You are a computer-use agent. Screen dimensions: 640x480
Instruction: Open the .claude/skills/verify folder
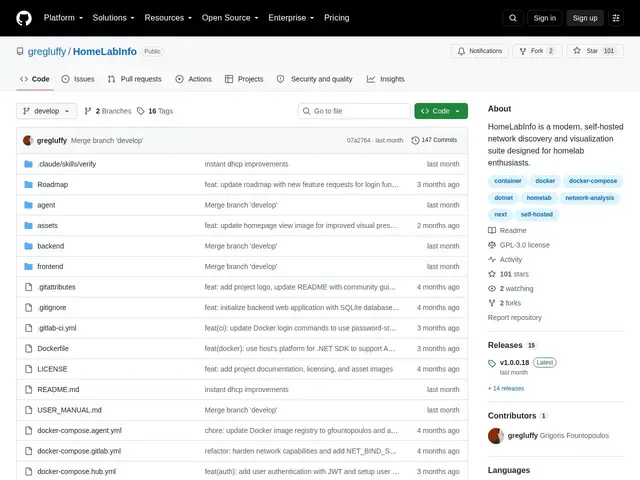(67, 164)
